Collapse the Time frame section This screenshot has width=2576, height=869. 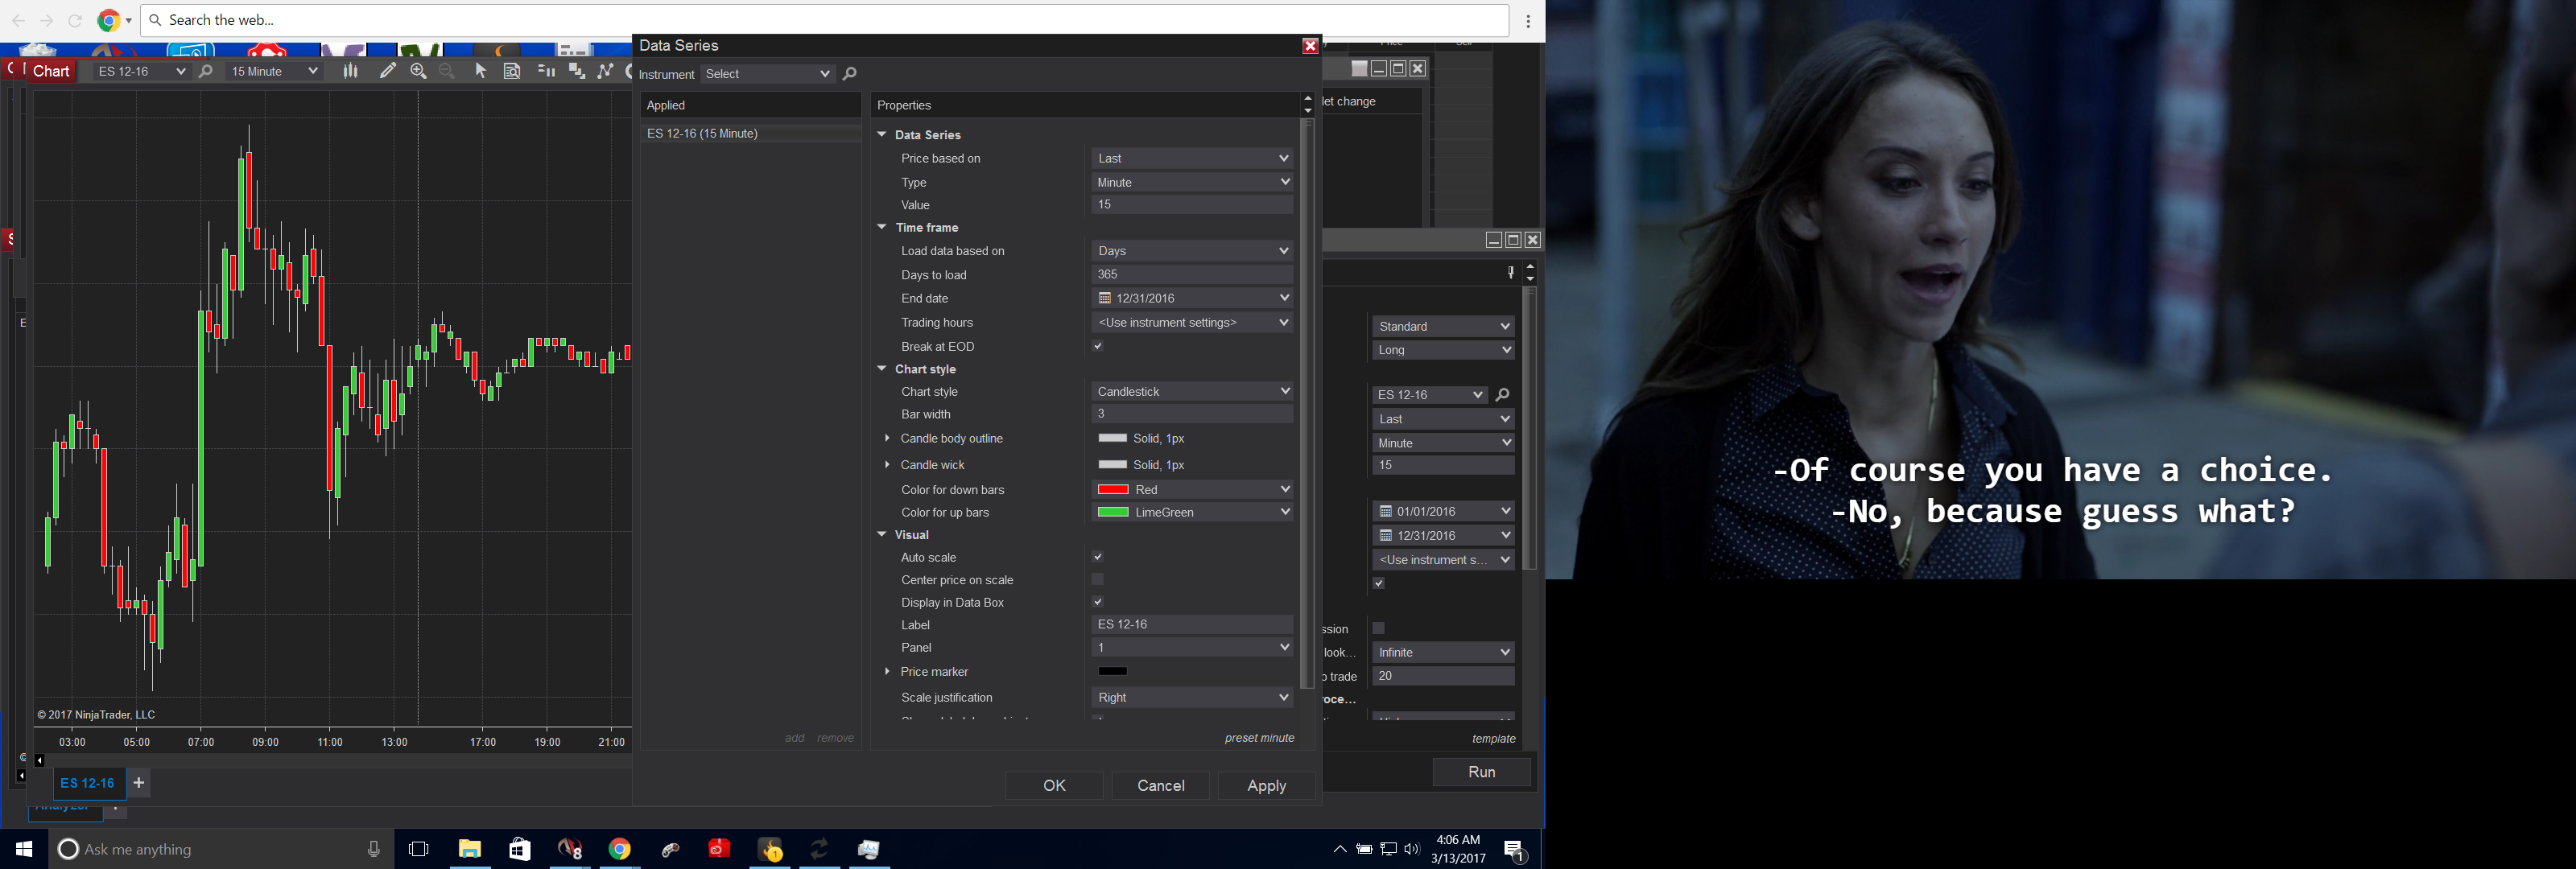882,227
